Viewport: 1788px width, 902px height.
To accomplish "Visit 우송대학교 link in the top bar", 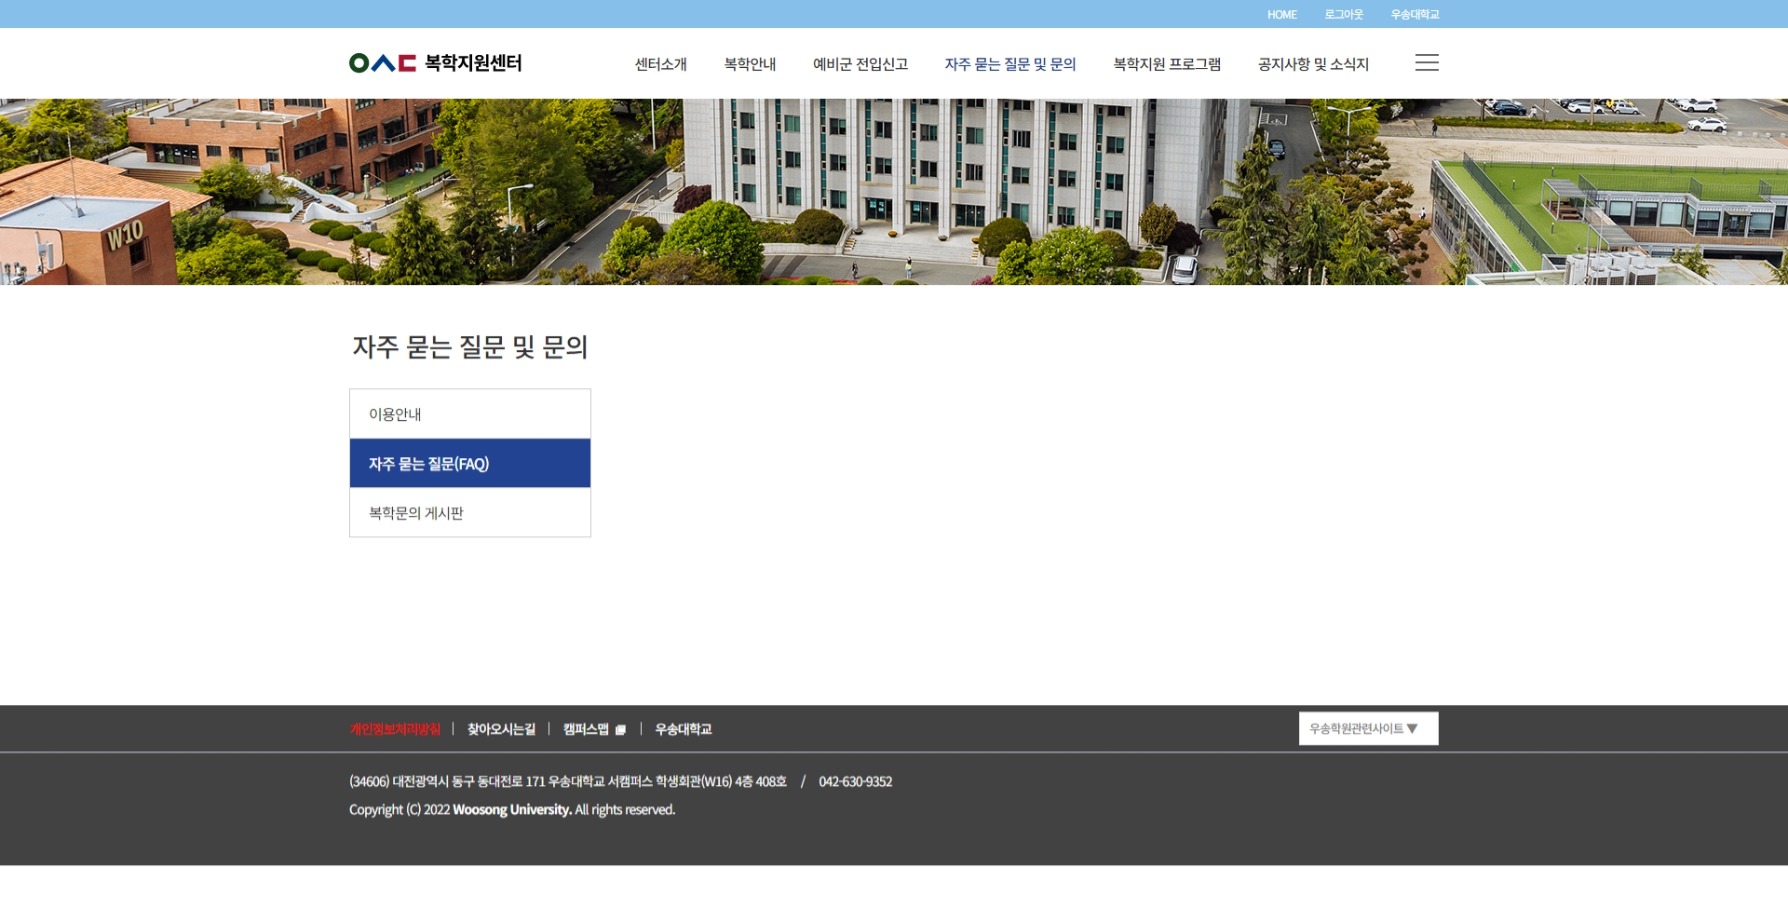I will coord(1414,14).
